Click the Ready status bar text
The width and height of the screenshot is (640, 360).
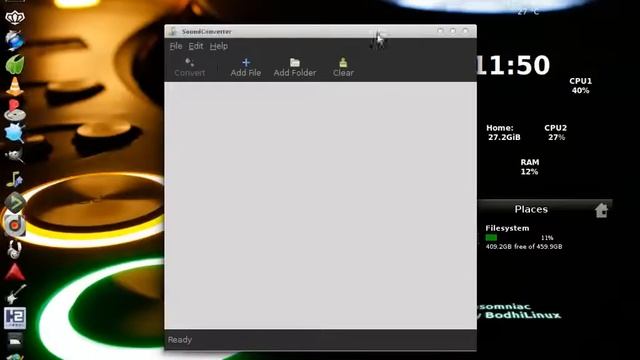(x=180, y=340)
